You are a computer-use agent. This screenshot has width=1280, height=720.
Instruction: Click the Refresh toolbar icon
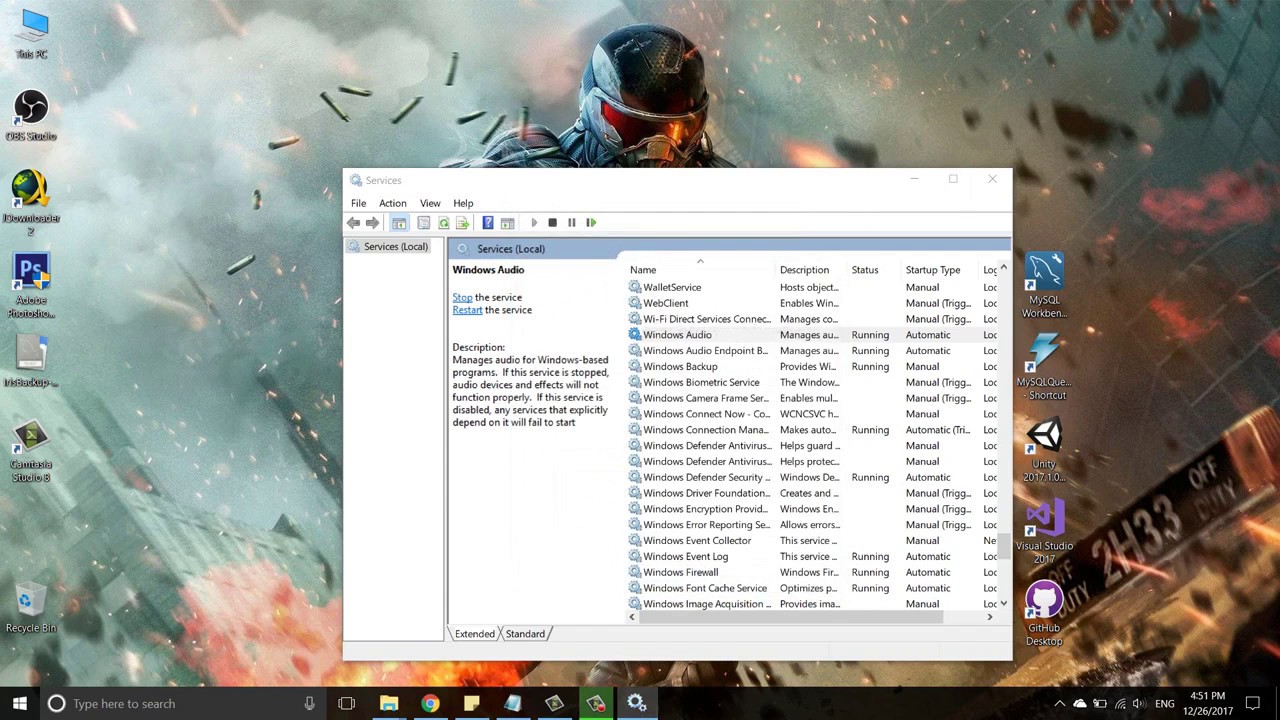pyautogui.click(x=443, y=223)
